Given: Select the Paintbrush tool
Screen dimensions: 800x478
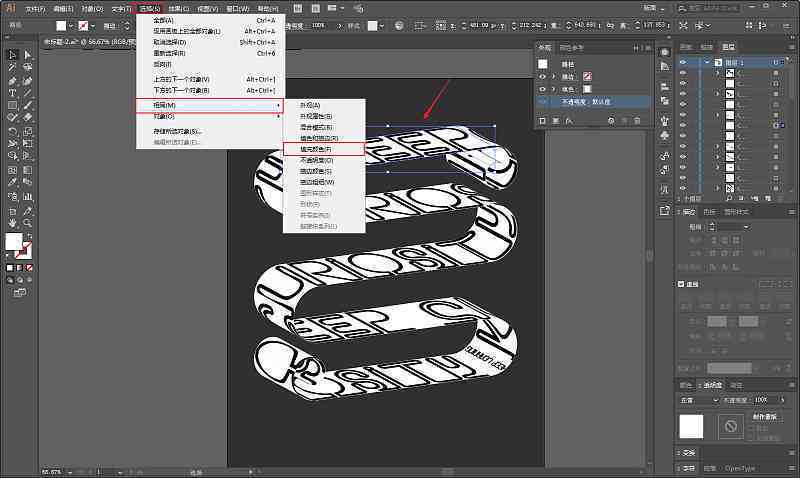Looking at the screenshot, I should 28,106.
